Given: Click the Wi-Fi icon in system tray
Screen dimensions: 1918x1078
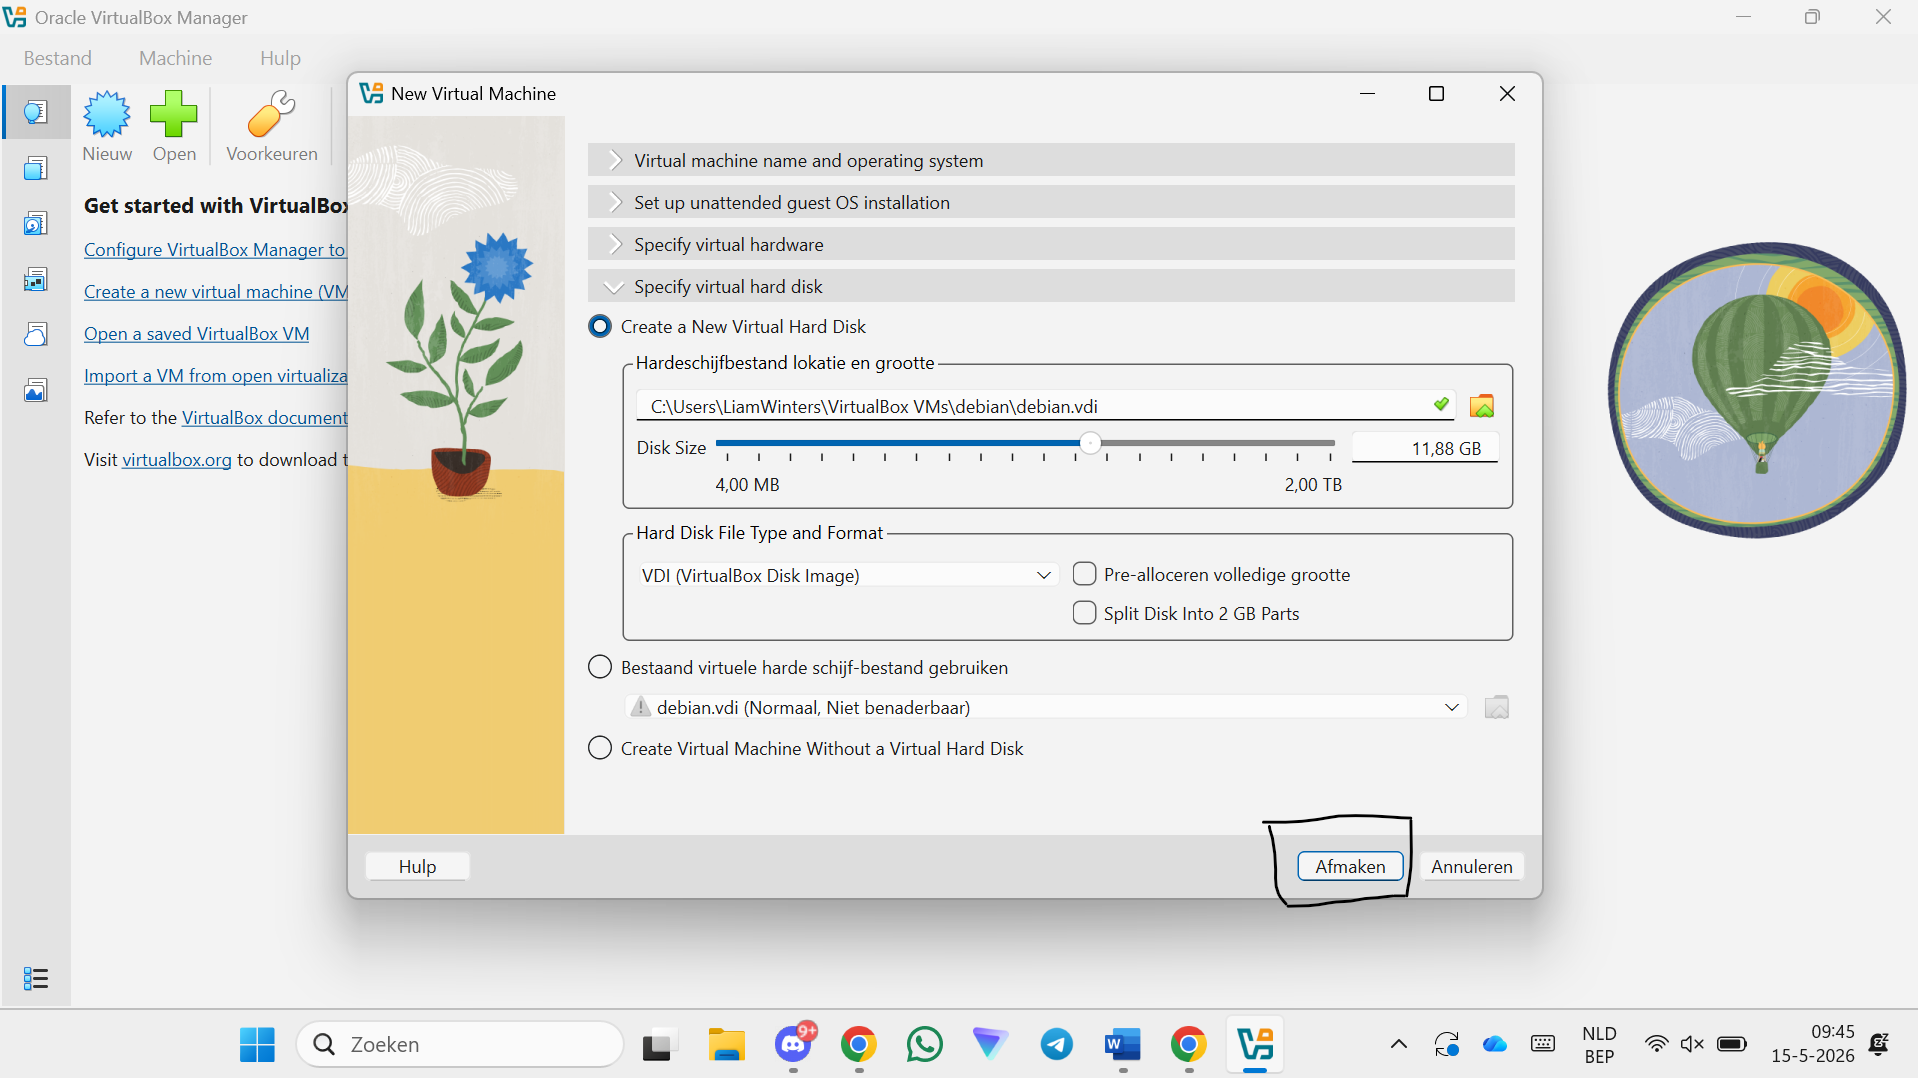Looking at the screenshot, I should point(1656,1044).
